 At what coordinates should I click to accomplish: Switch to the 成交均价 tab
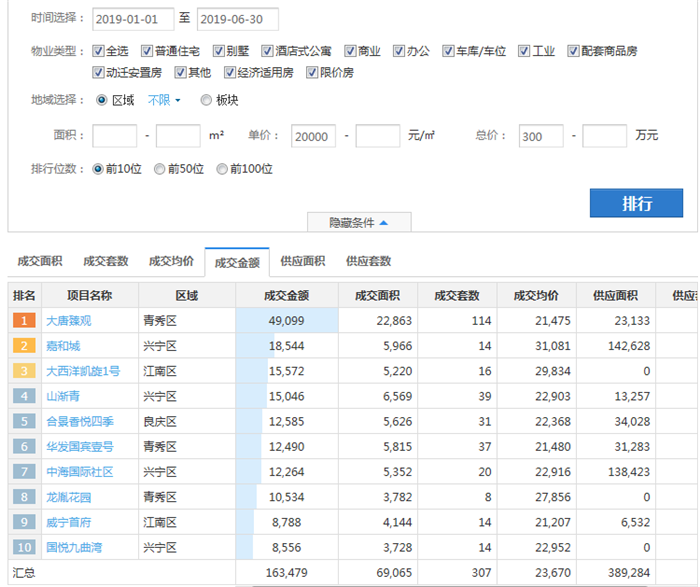(x=171, y=261)
